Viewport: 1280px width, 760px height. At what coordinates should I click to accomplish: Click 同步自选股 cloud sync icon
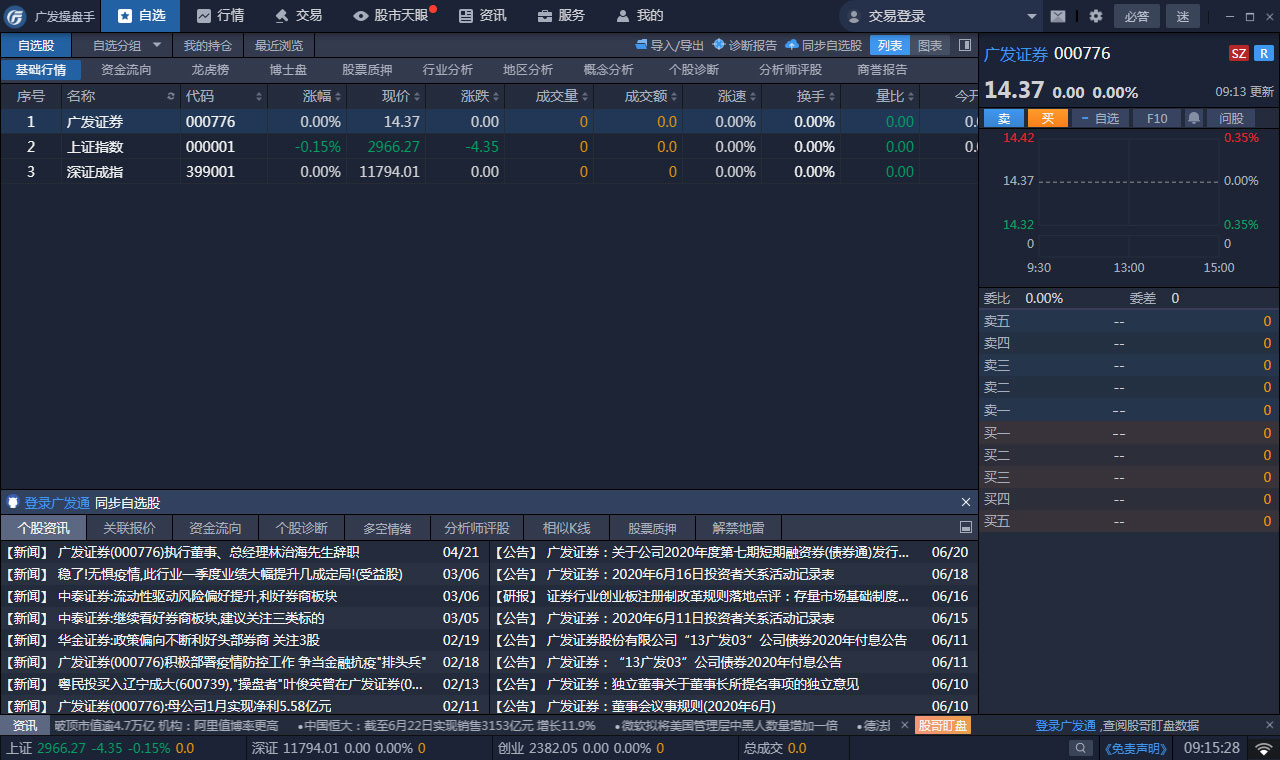coord(792,45)
